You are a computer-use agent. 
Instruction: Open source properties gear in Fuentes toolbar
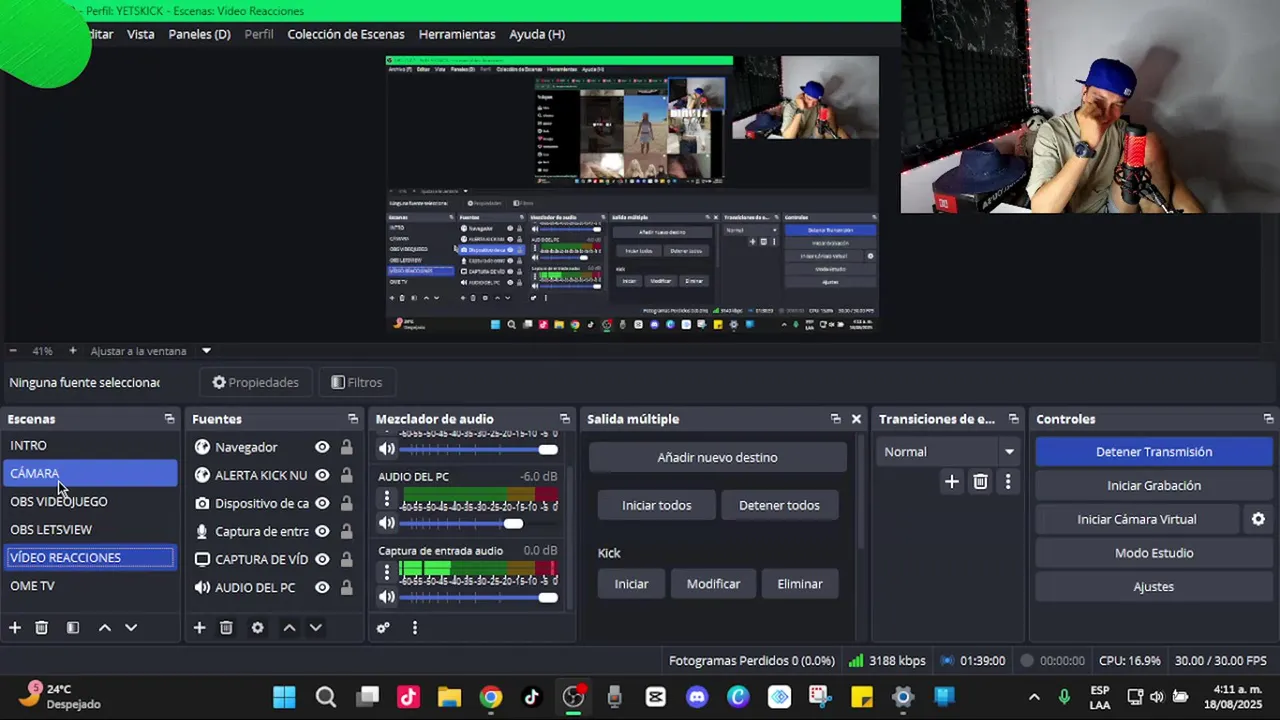257,628
